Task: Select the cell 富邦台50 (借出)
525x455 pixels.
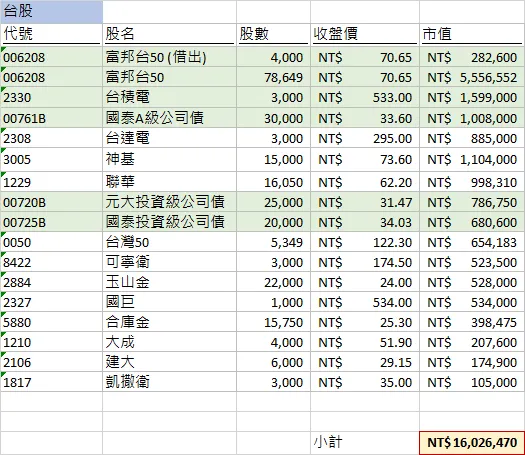Action: 169,57
